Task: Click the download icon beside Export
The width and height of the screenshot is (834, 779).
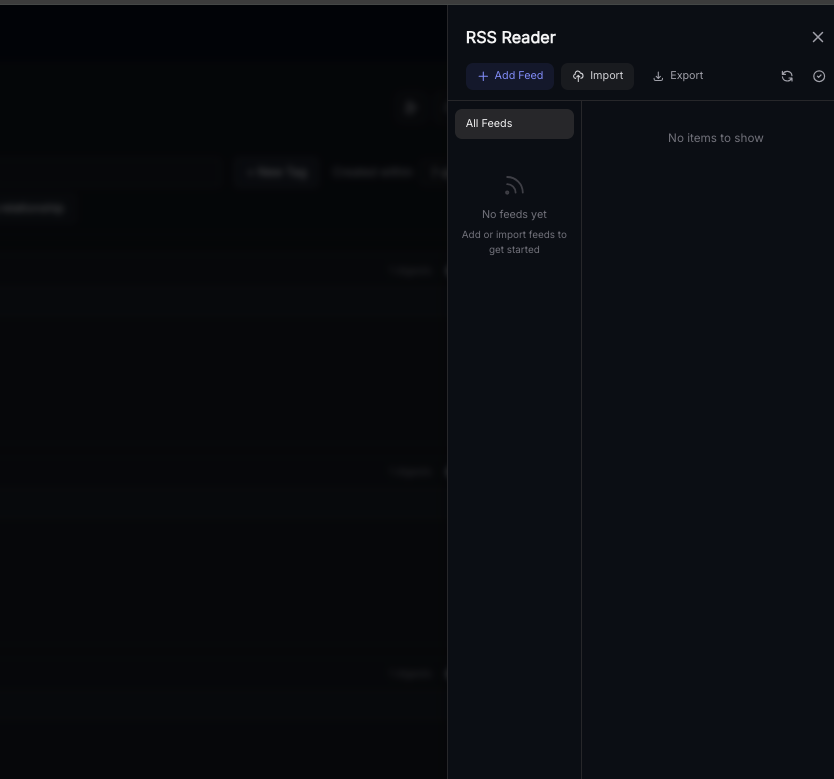Action: (658, 76)
